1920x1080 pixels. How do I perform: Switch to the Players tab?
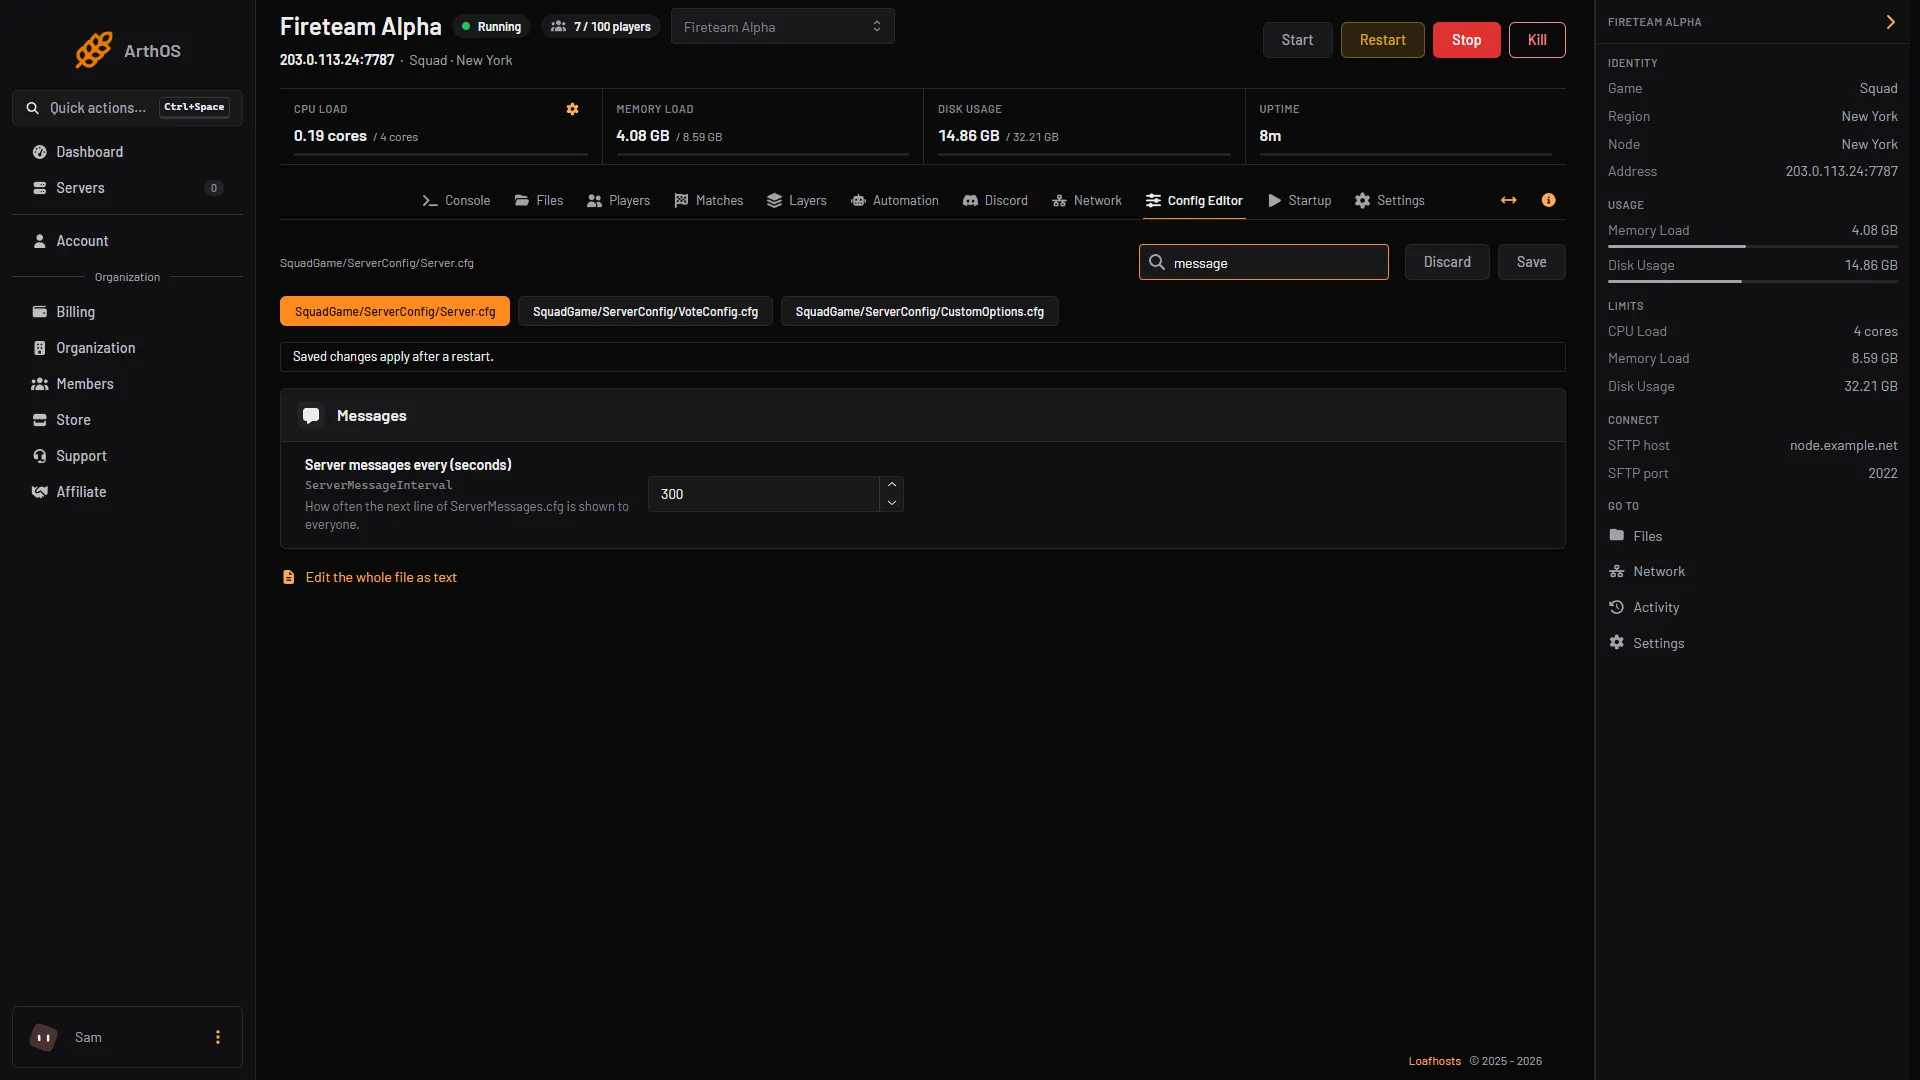pos(618,201)
